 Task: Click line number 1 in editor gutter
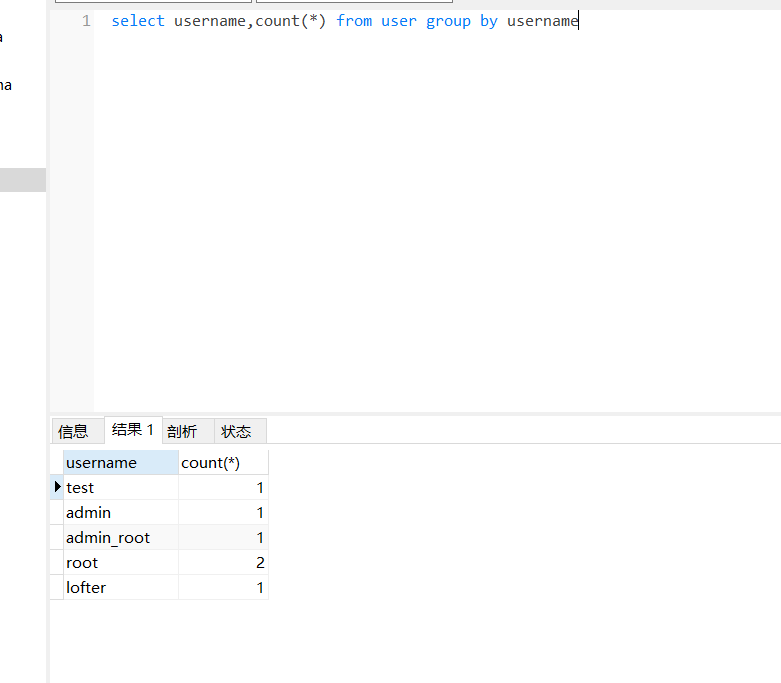(x=86, y=21)
